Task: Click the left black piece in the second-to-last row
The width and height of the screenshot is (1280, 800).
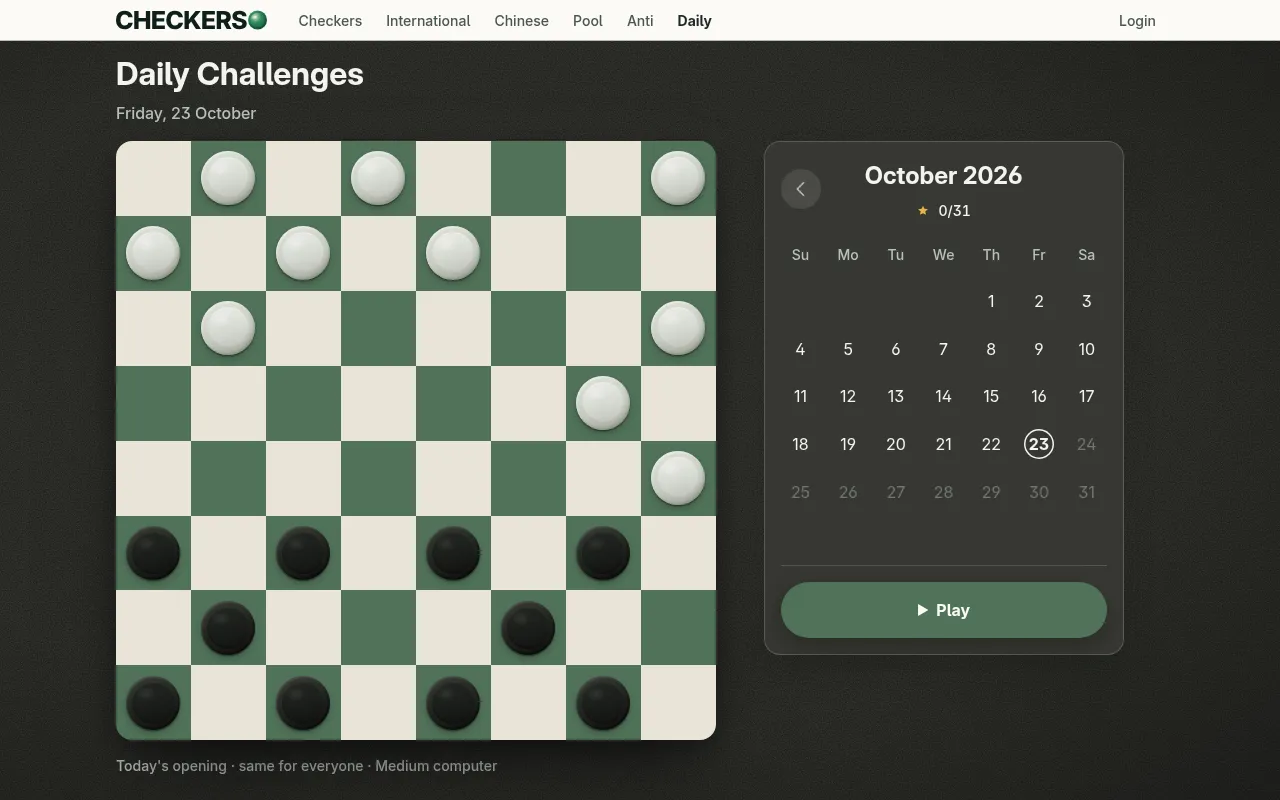Action: [228, 628]
